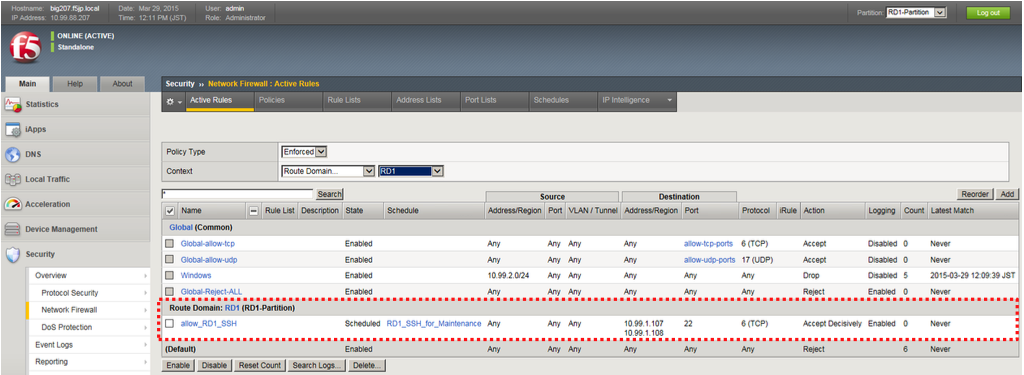This screenshot has height=375, width=1024.
Task: Open the DNS globe icon
Action: 13,154
